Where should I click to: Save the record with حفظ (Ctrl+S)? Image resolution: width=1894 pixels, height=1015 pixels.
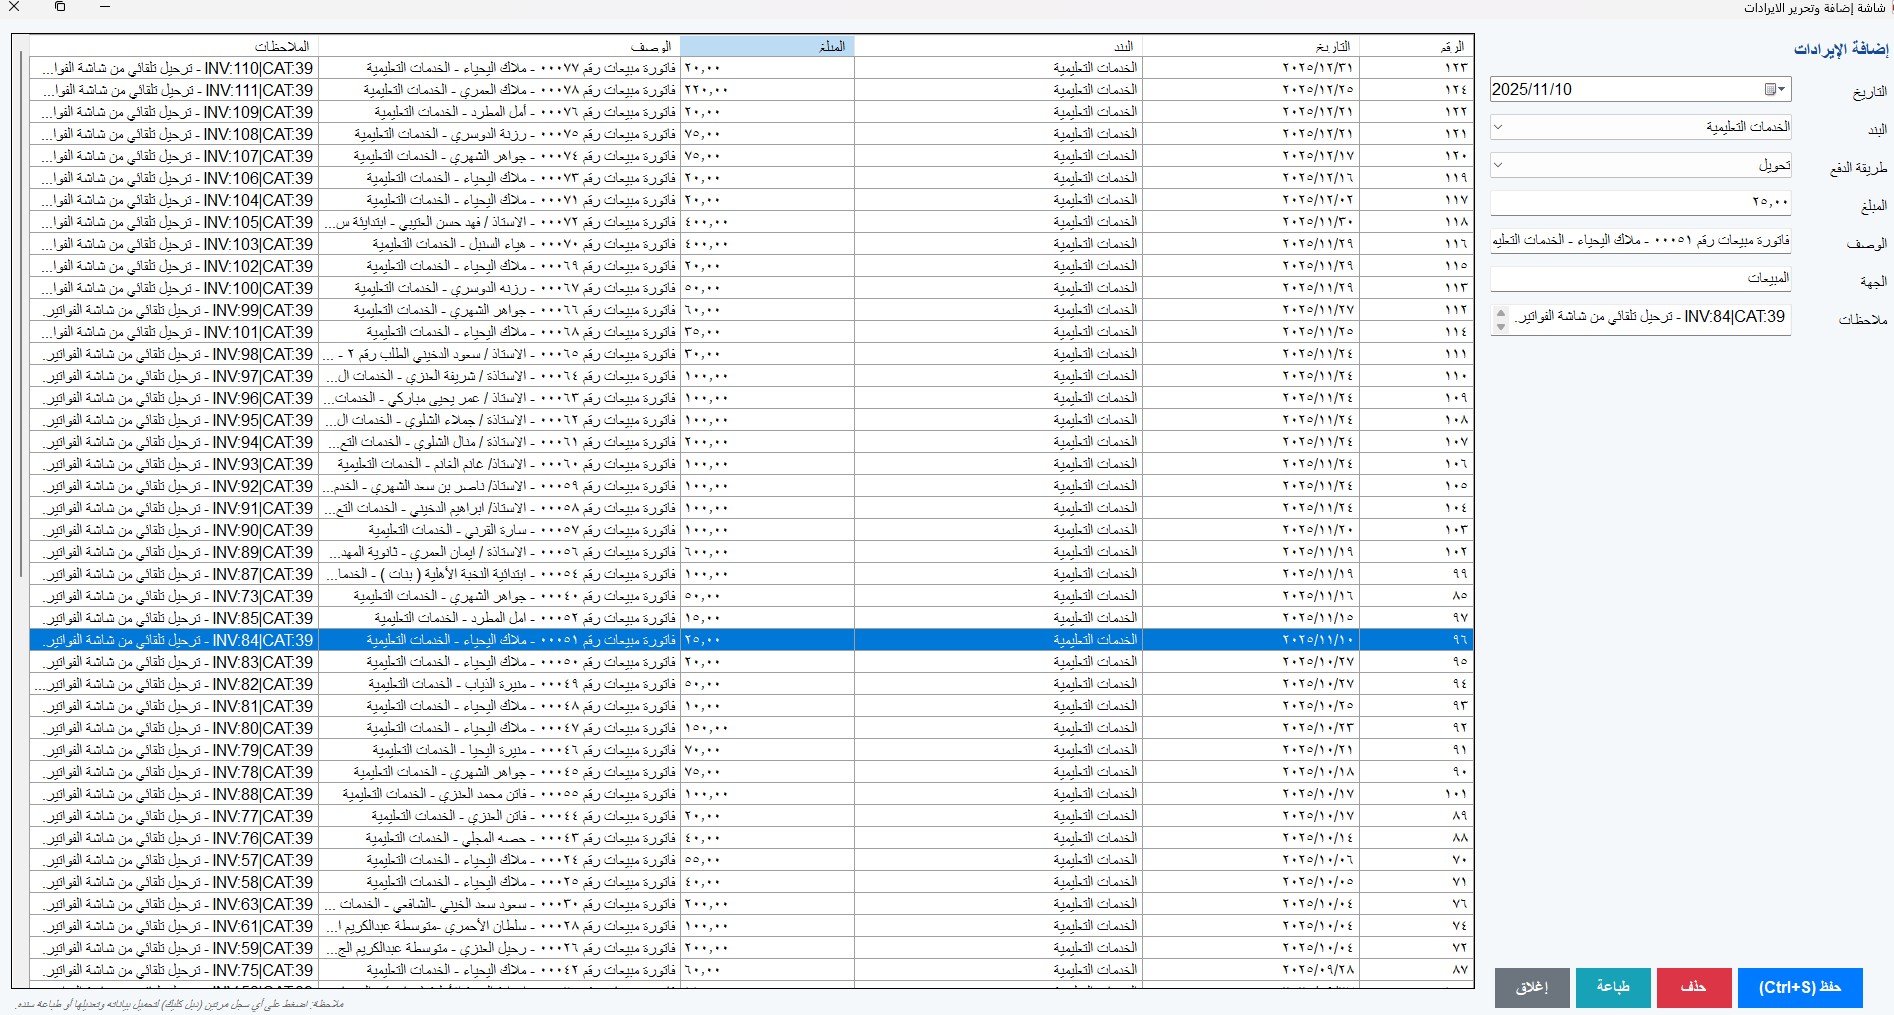pos(1799,987)
